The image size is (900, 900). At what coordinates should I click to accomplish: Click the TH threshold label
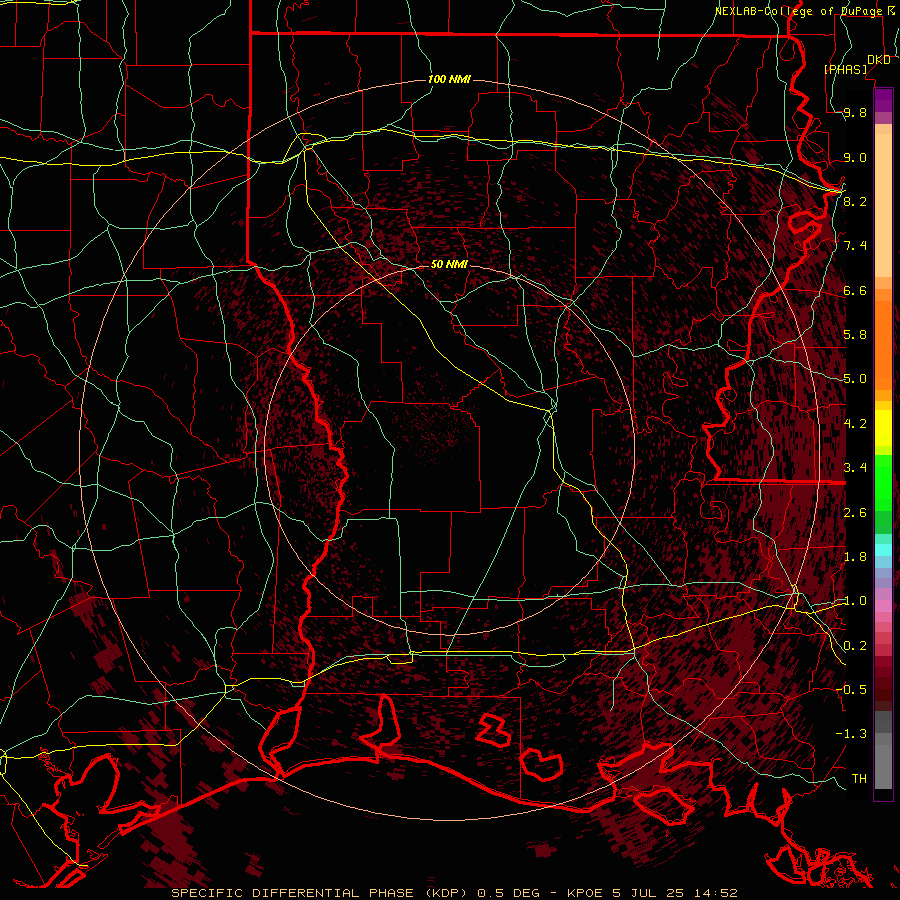859,779
